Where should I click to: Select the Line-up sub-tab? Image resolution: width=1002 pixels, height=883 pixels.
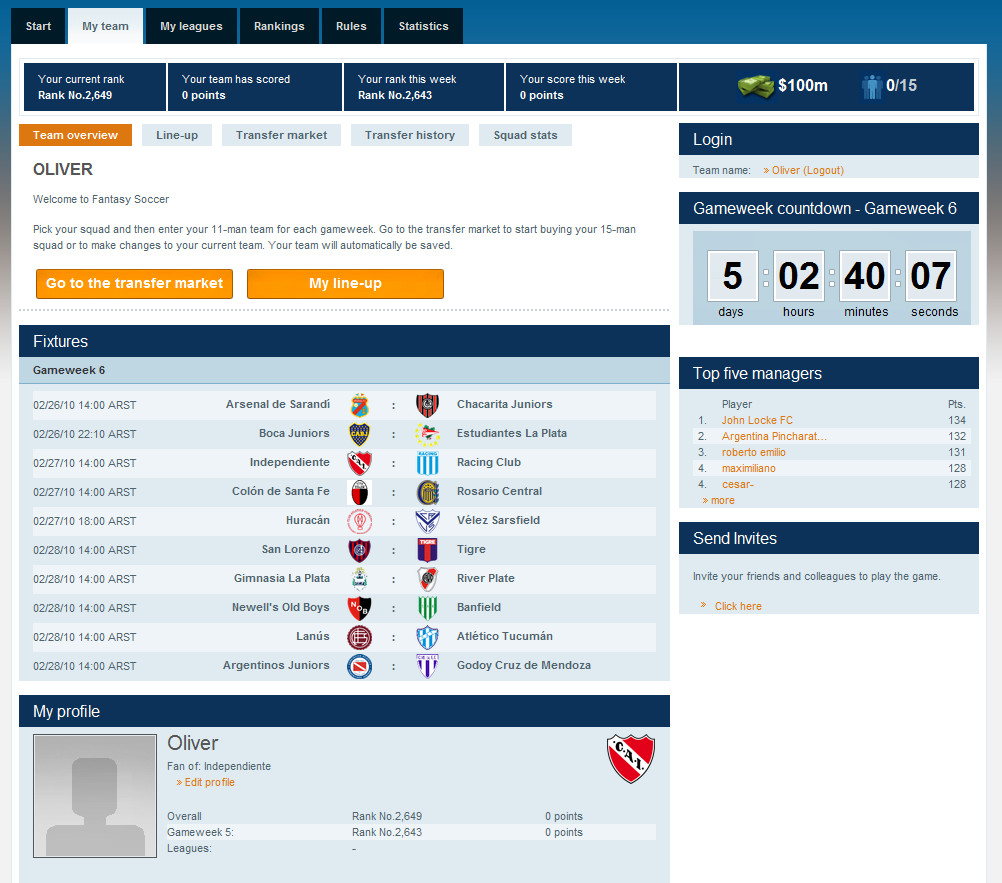(x=177, y=135)
